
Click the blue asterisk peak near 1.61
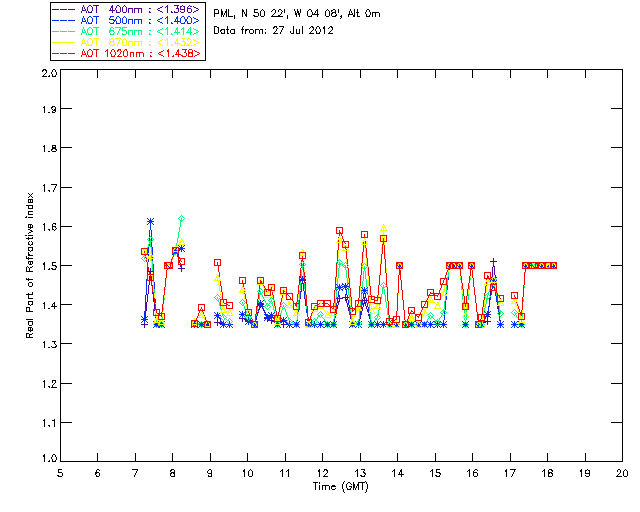[x=151, y=222]
